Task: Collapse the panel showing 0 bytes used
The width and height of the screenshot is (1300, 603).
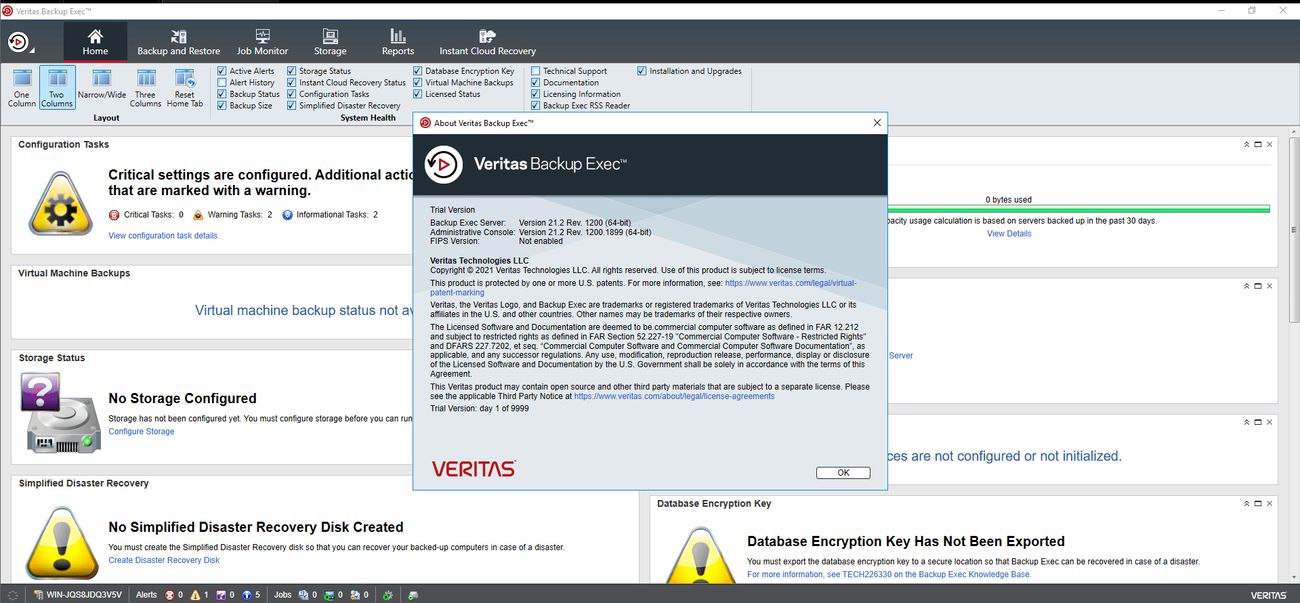Action: tap(1246, 145)
